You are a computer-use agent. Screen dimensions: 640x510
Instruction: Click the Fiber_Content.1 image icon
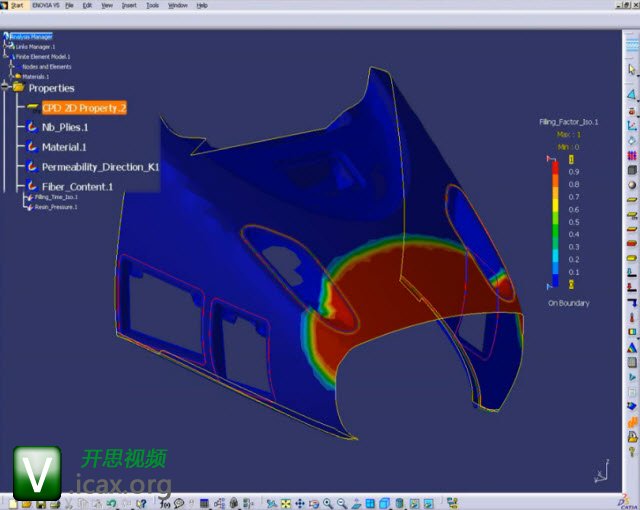[x=33, y=186]
